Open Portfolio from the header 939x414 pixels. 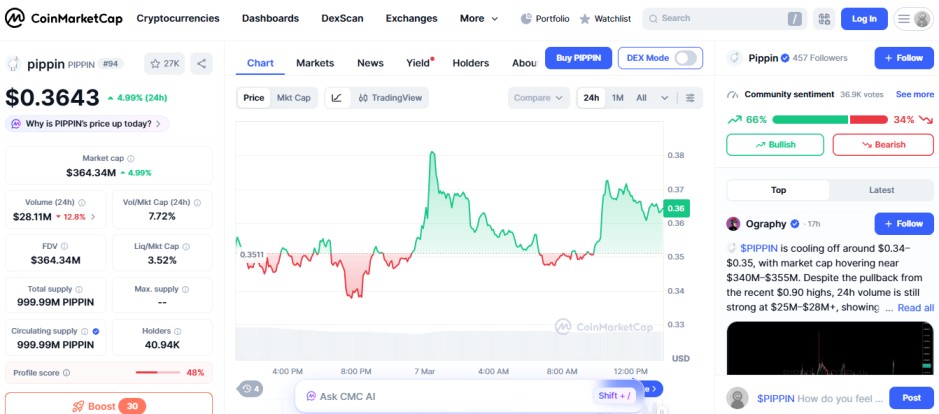tap(545, 18)
